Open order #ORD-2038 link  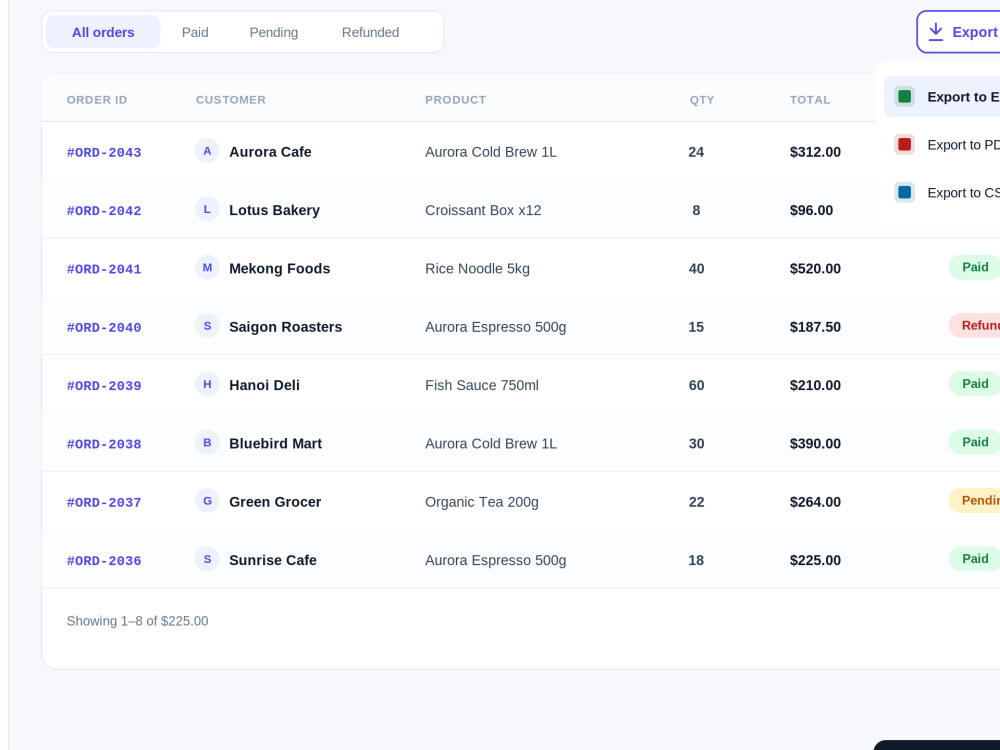tap(104, 444)
